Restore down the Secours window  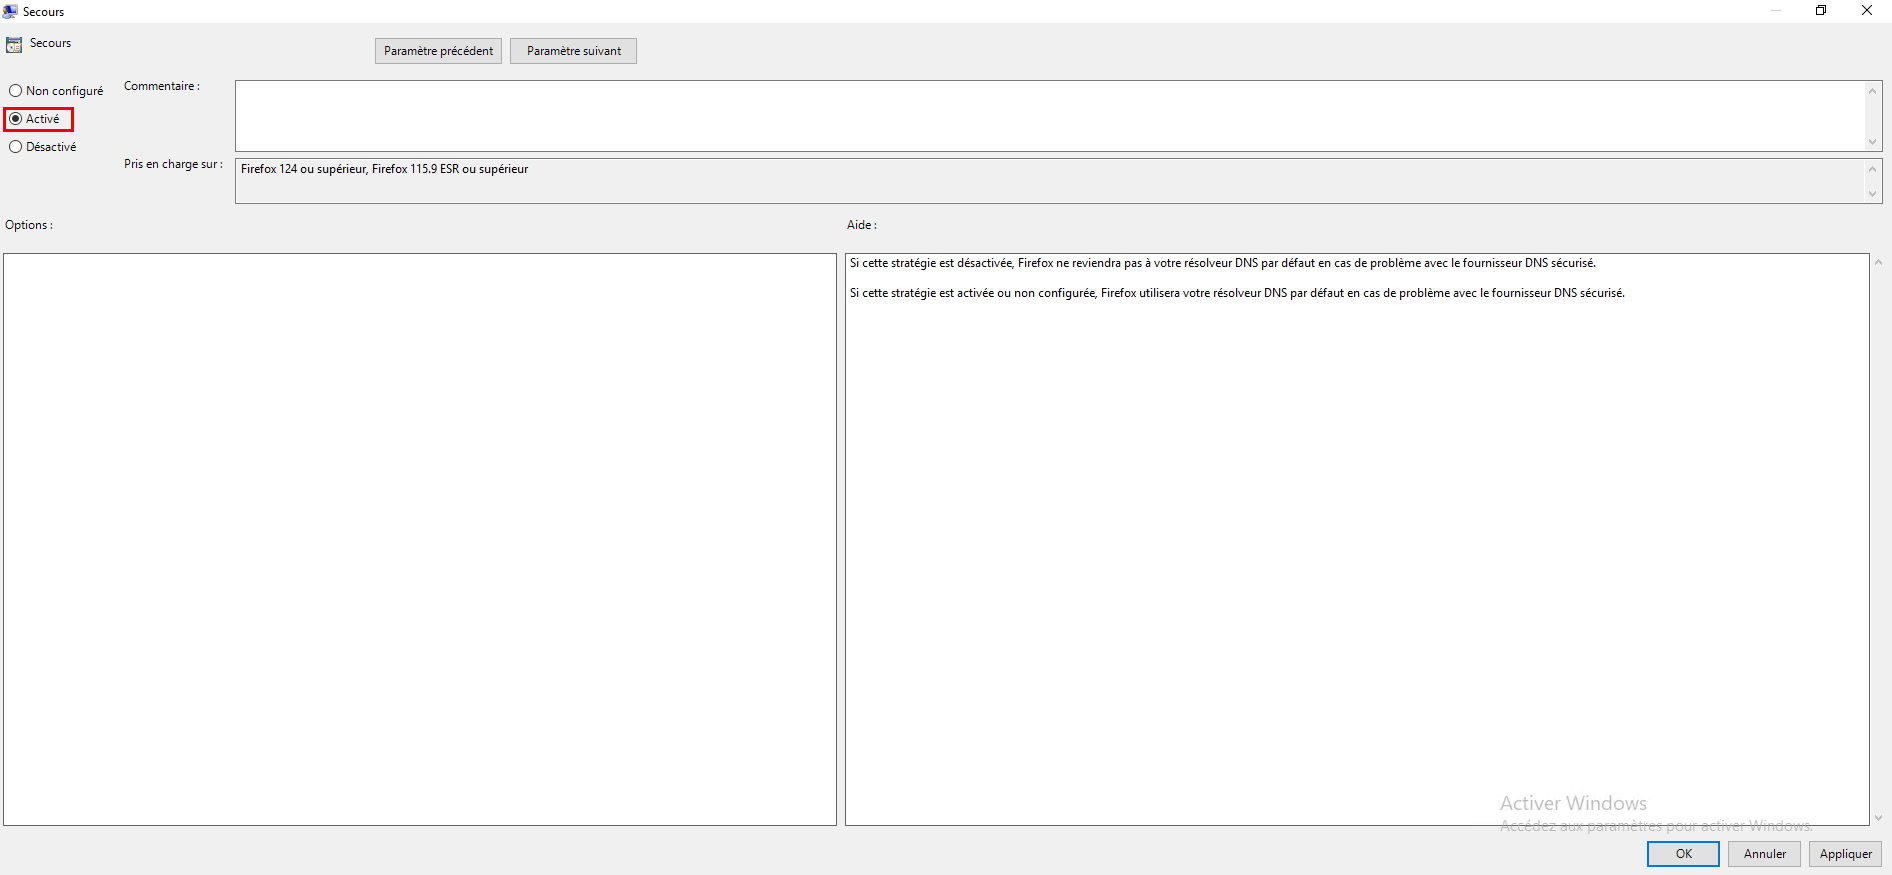[x=1821, y=11]
